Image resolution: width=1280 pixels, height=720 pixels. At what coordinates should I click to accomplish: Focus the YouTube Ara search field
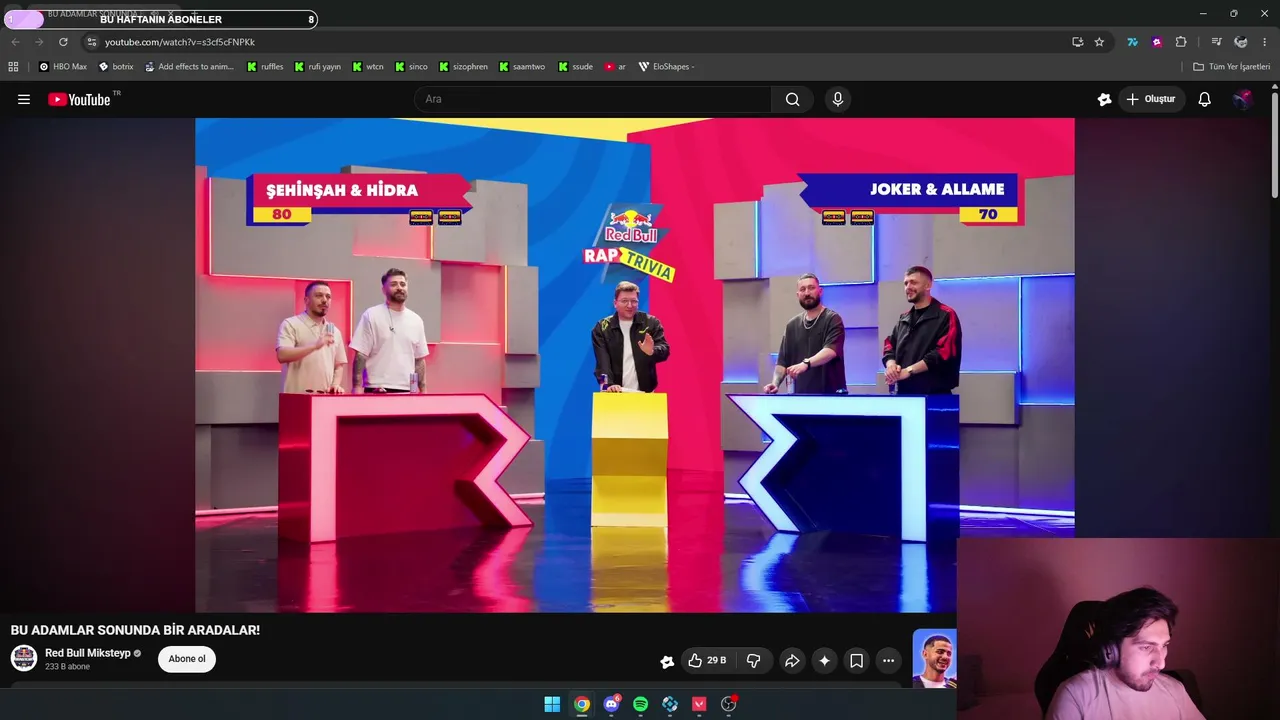592,99
